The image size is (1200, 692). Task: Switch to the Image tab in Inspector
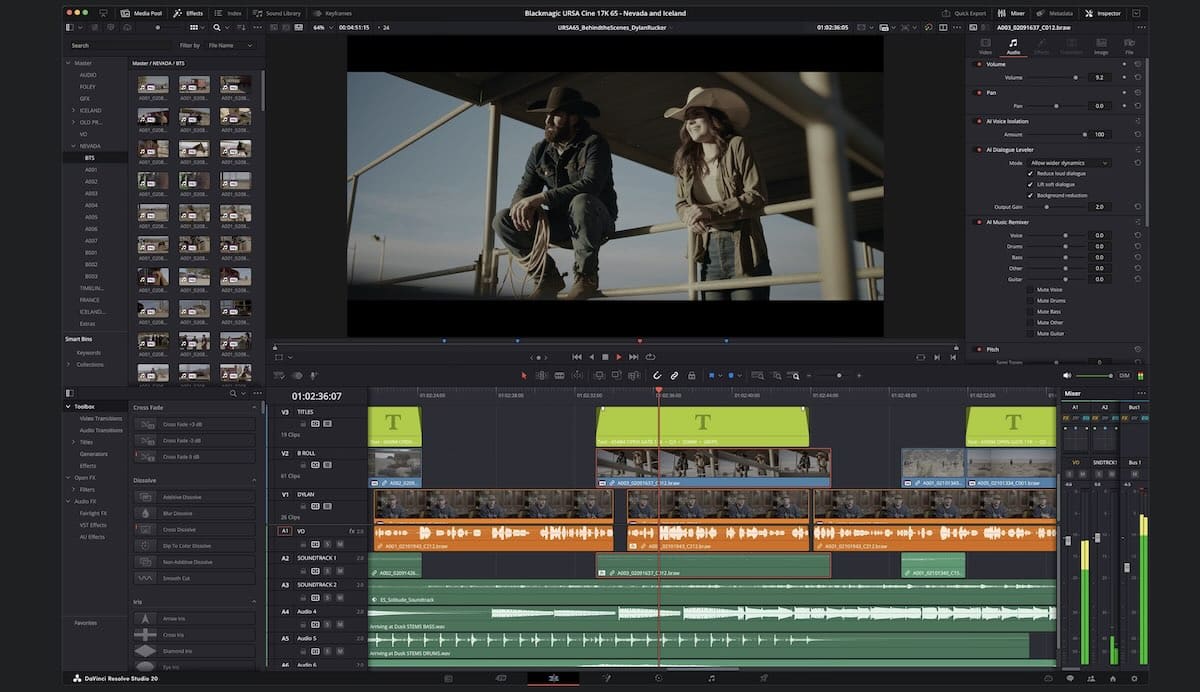1101,46
